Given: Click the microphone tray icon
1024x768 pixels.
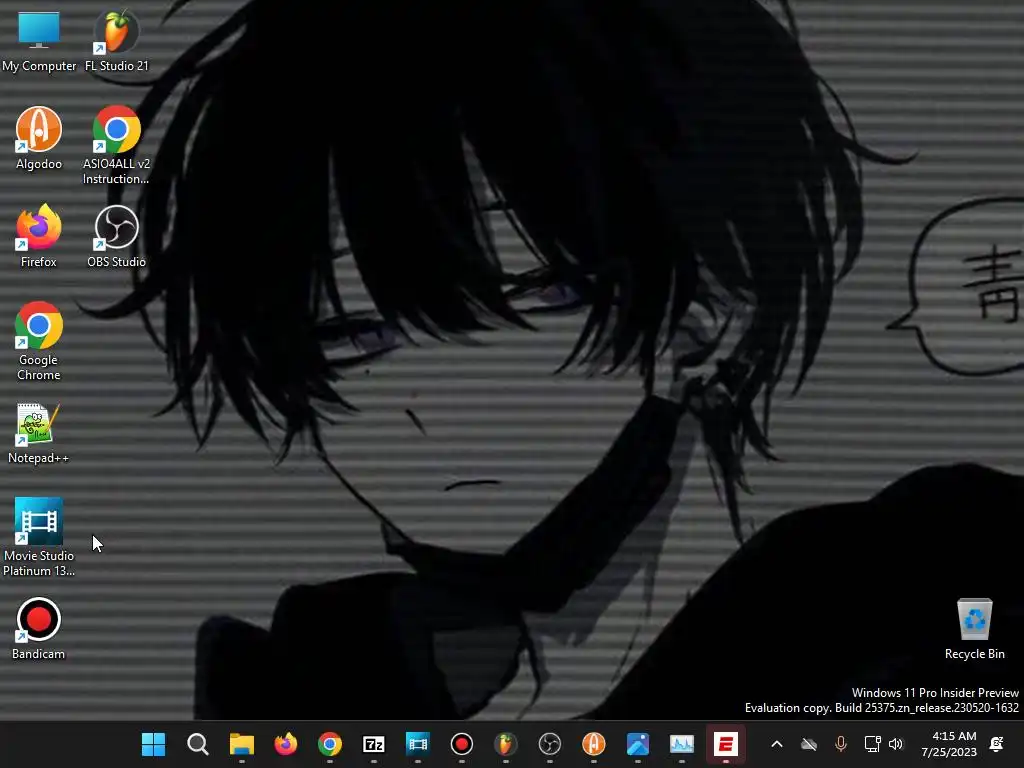Looking at the screenshot, I should [x=840, y=744].
